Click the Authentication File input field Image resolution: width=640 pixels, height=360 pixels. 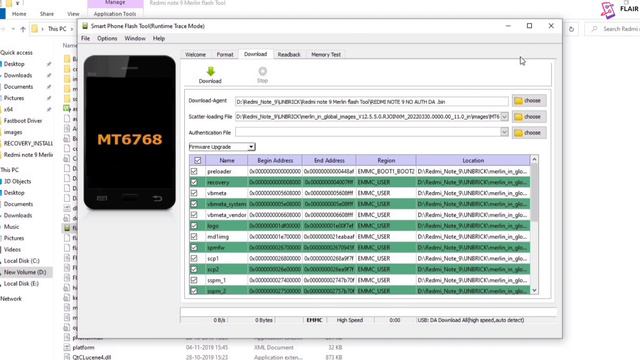point(368,132)
